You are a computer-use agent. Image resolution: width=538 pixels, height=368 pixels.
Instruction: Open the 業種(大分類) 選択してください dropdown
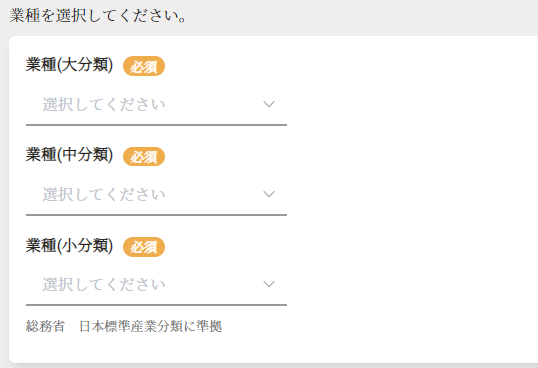click(x=156, y=104)
